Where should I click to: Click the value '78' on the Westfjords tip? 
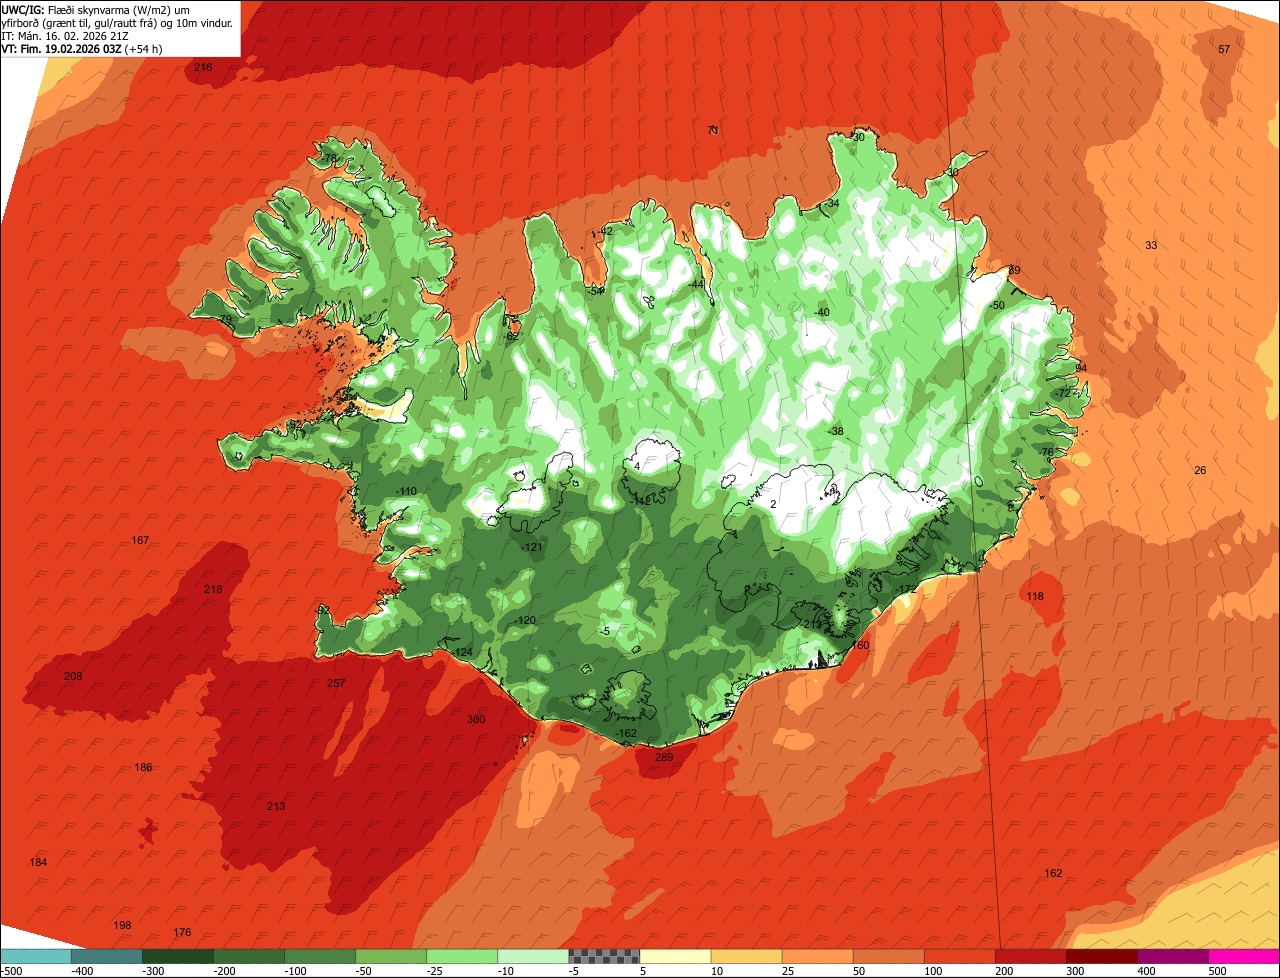point(330,158)
